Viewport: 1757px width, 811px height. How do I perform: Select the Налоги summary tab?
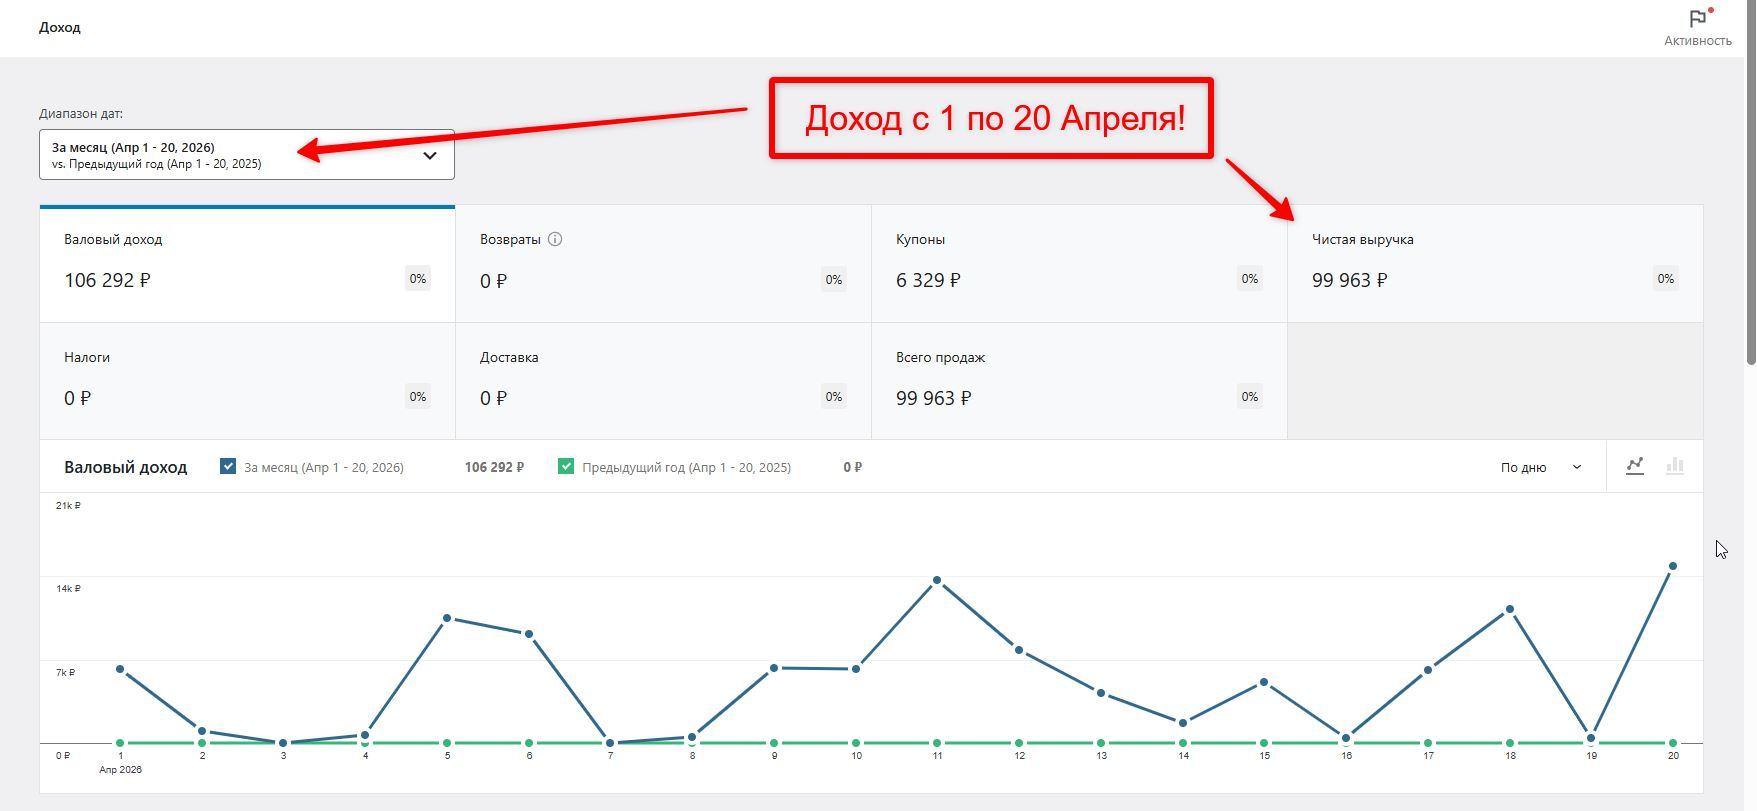[247, 381]
